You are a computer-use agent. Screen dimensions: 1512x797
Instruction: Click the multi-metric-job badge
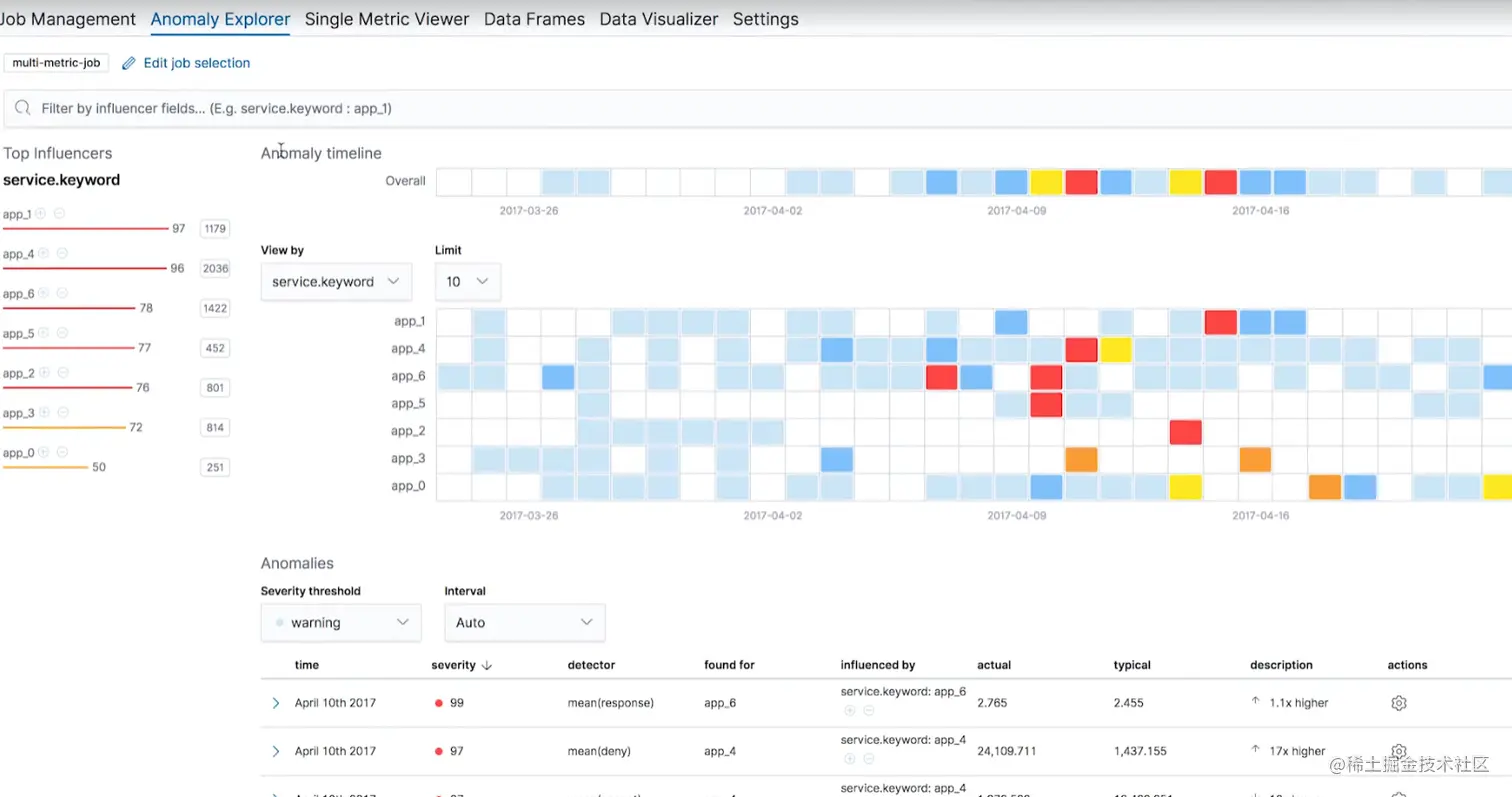coord(56,63)
